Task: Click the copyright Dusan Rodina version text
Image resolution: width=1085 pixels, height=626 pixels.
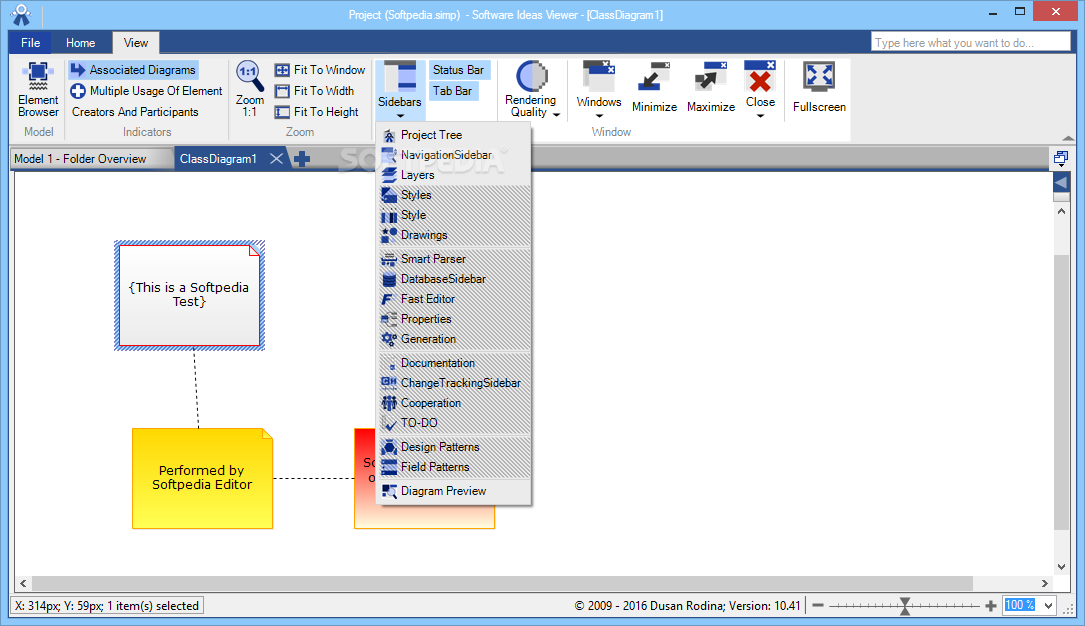Action: (687, 606)
